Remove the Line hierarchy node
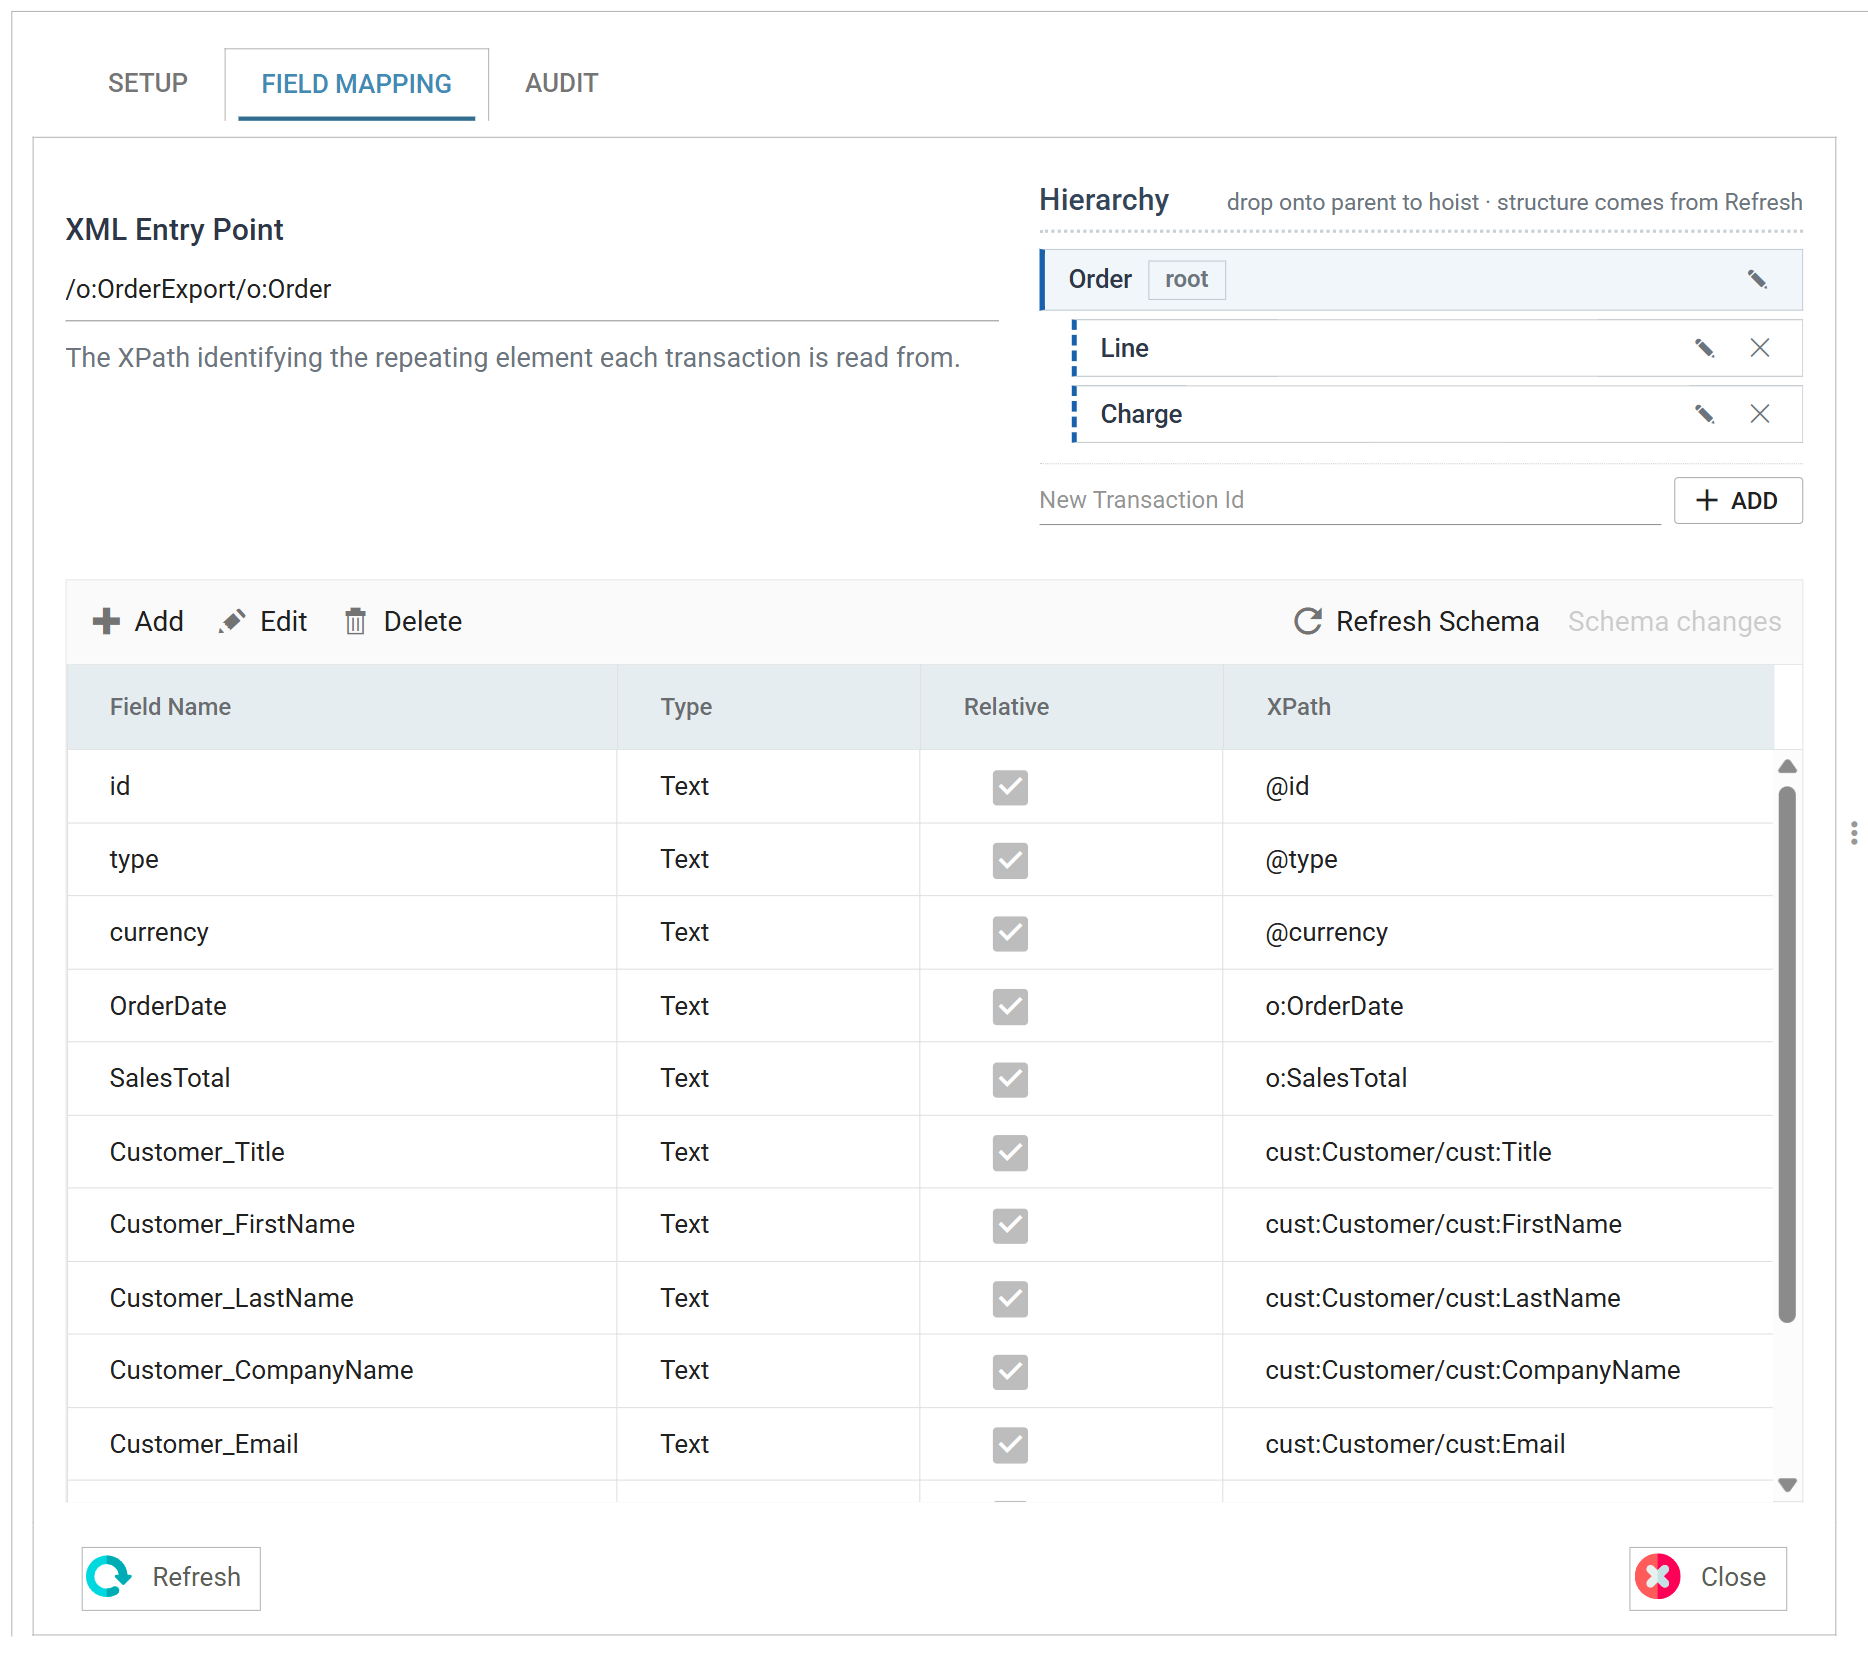The height and width of the screenshot is (1666, 1868). point(1760,348)
